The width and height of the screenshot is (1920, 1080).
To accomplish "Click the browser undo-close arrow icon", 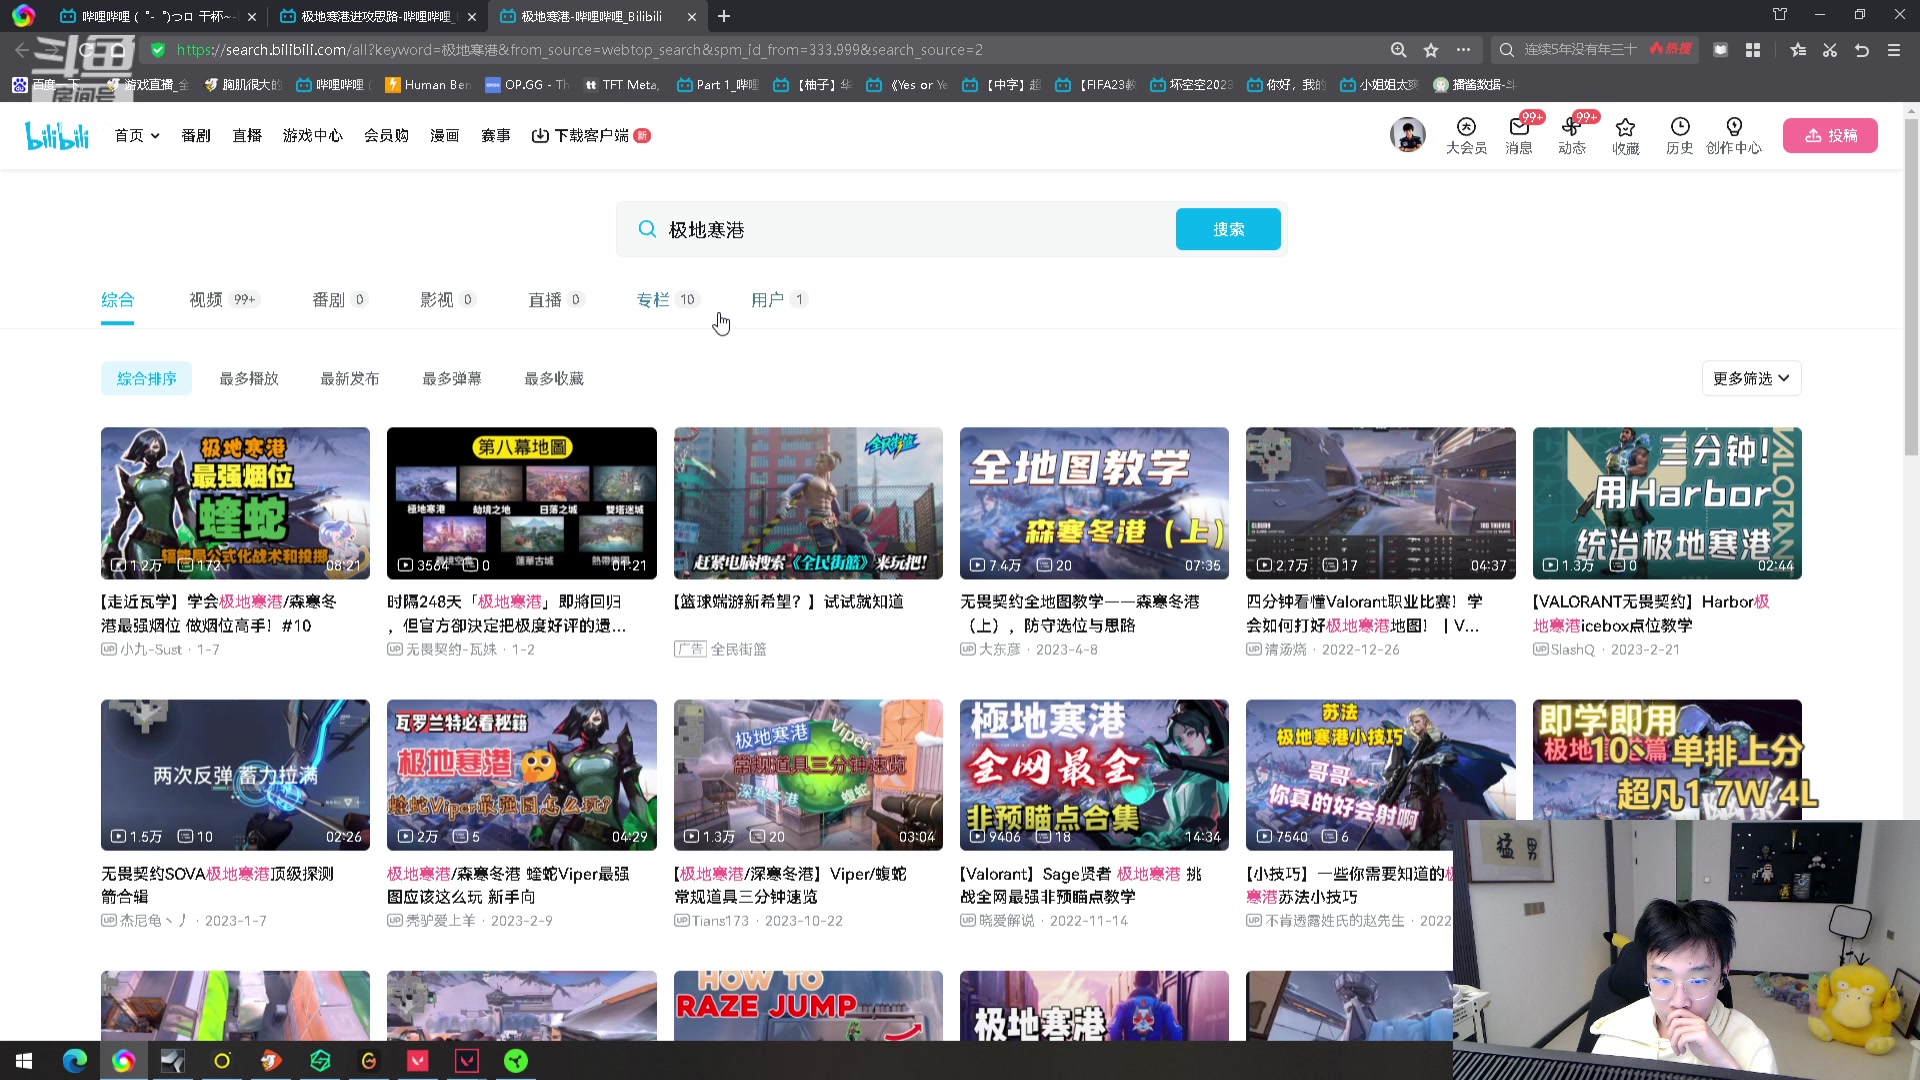I will [x=1862, y=50].
